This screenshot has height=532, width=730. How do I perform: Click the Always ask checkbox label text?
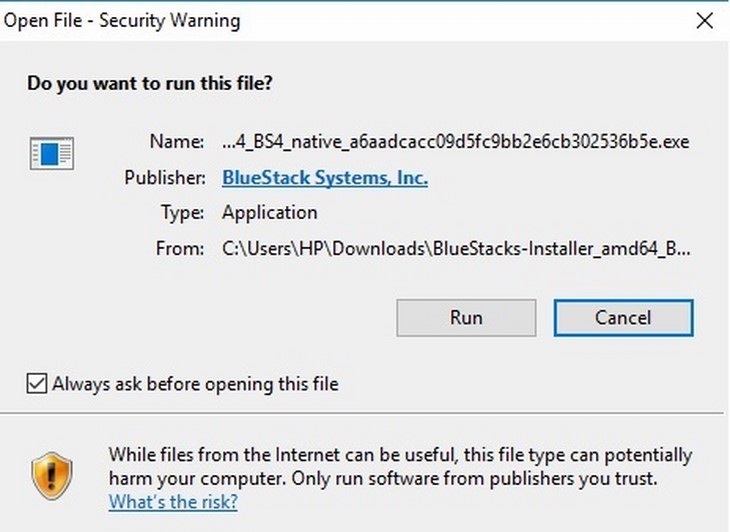point(196,384)
